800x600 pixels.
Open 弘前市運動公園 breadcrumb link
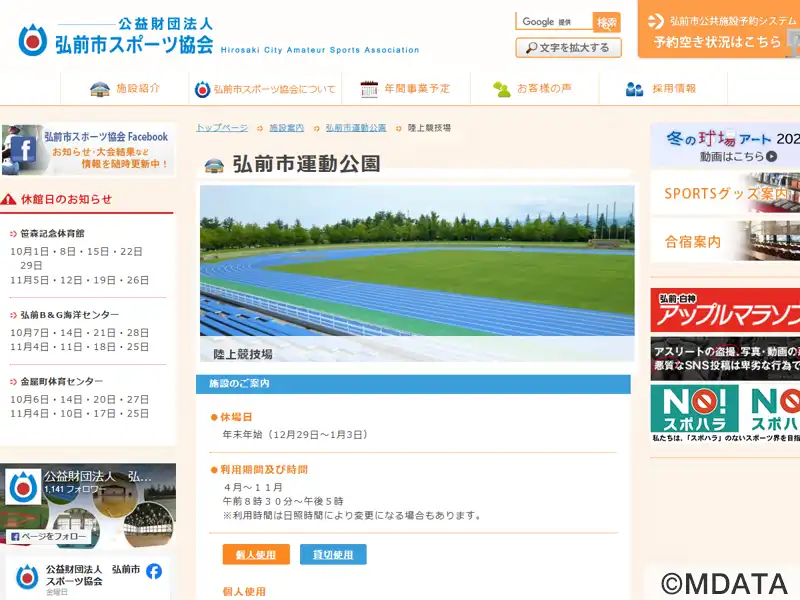pyautogui.click(x=356, y=128)
